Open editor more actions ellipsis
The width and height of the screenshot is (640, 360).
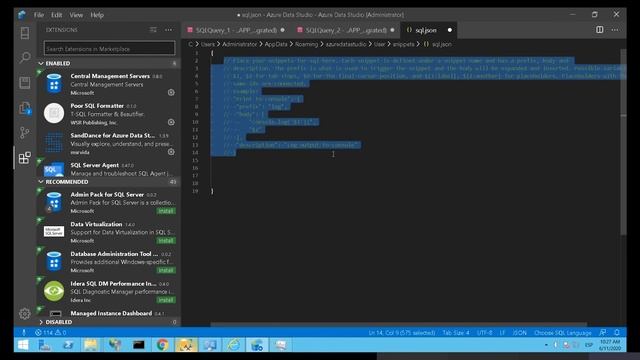(615, 30)
